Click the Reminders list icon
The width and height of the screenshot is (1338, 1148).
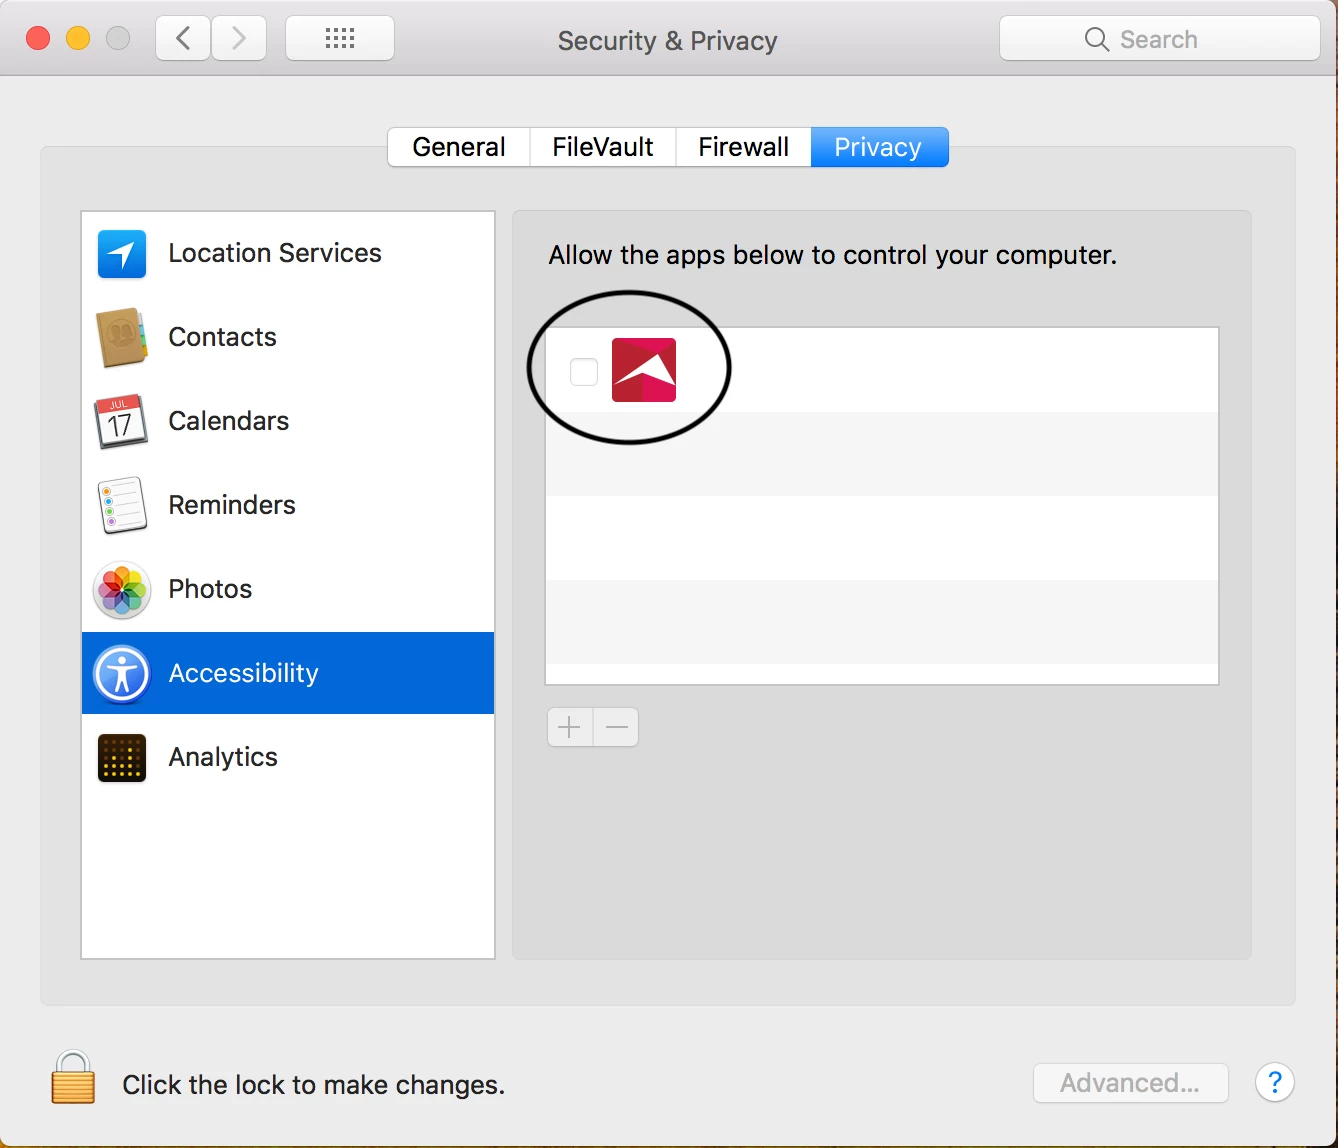[x=122, y=505]
